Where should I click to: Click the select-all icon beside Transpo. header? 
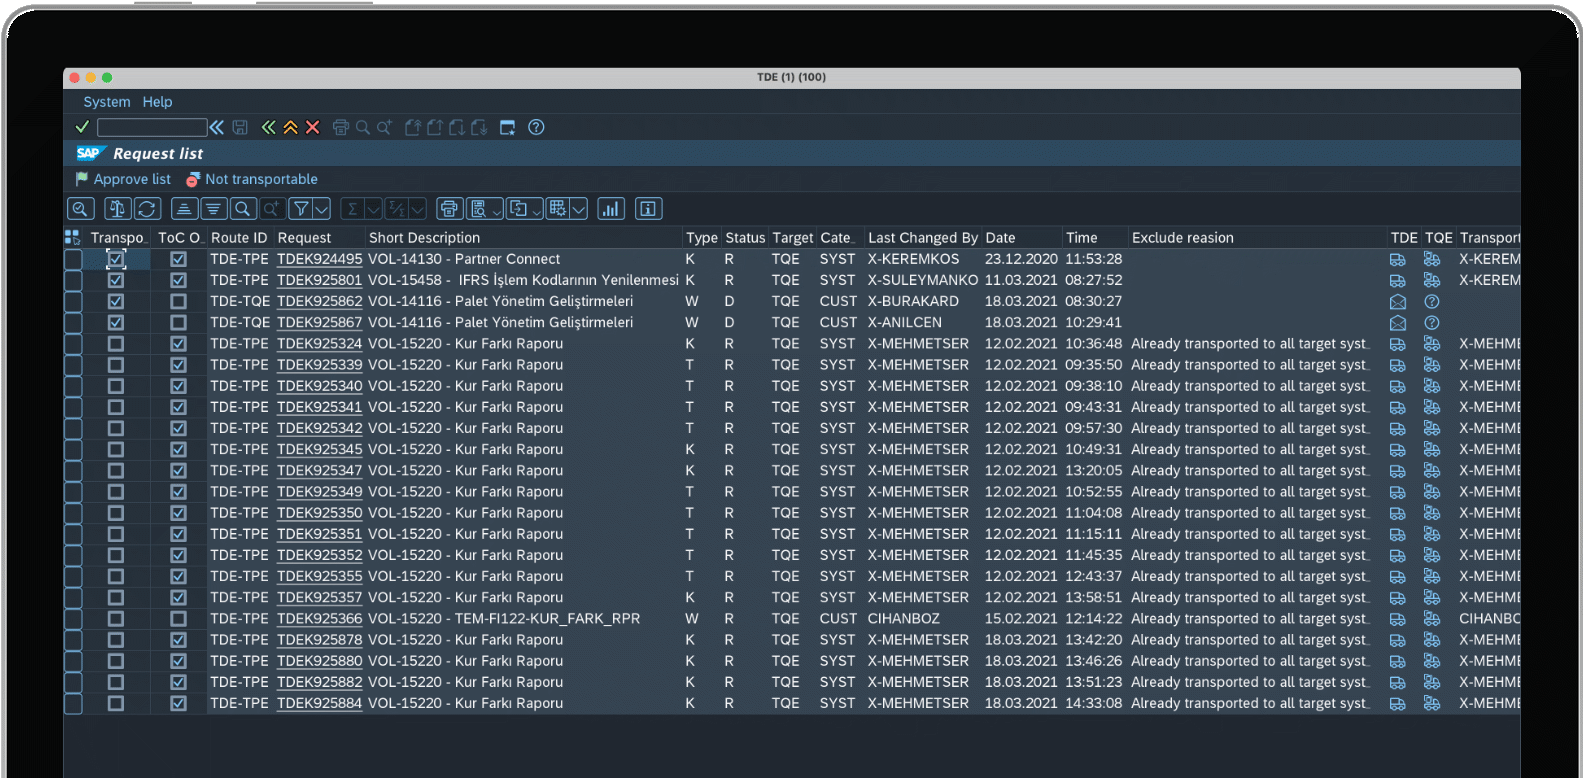72,237
